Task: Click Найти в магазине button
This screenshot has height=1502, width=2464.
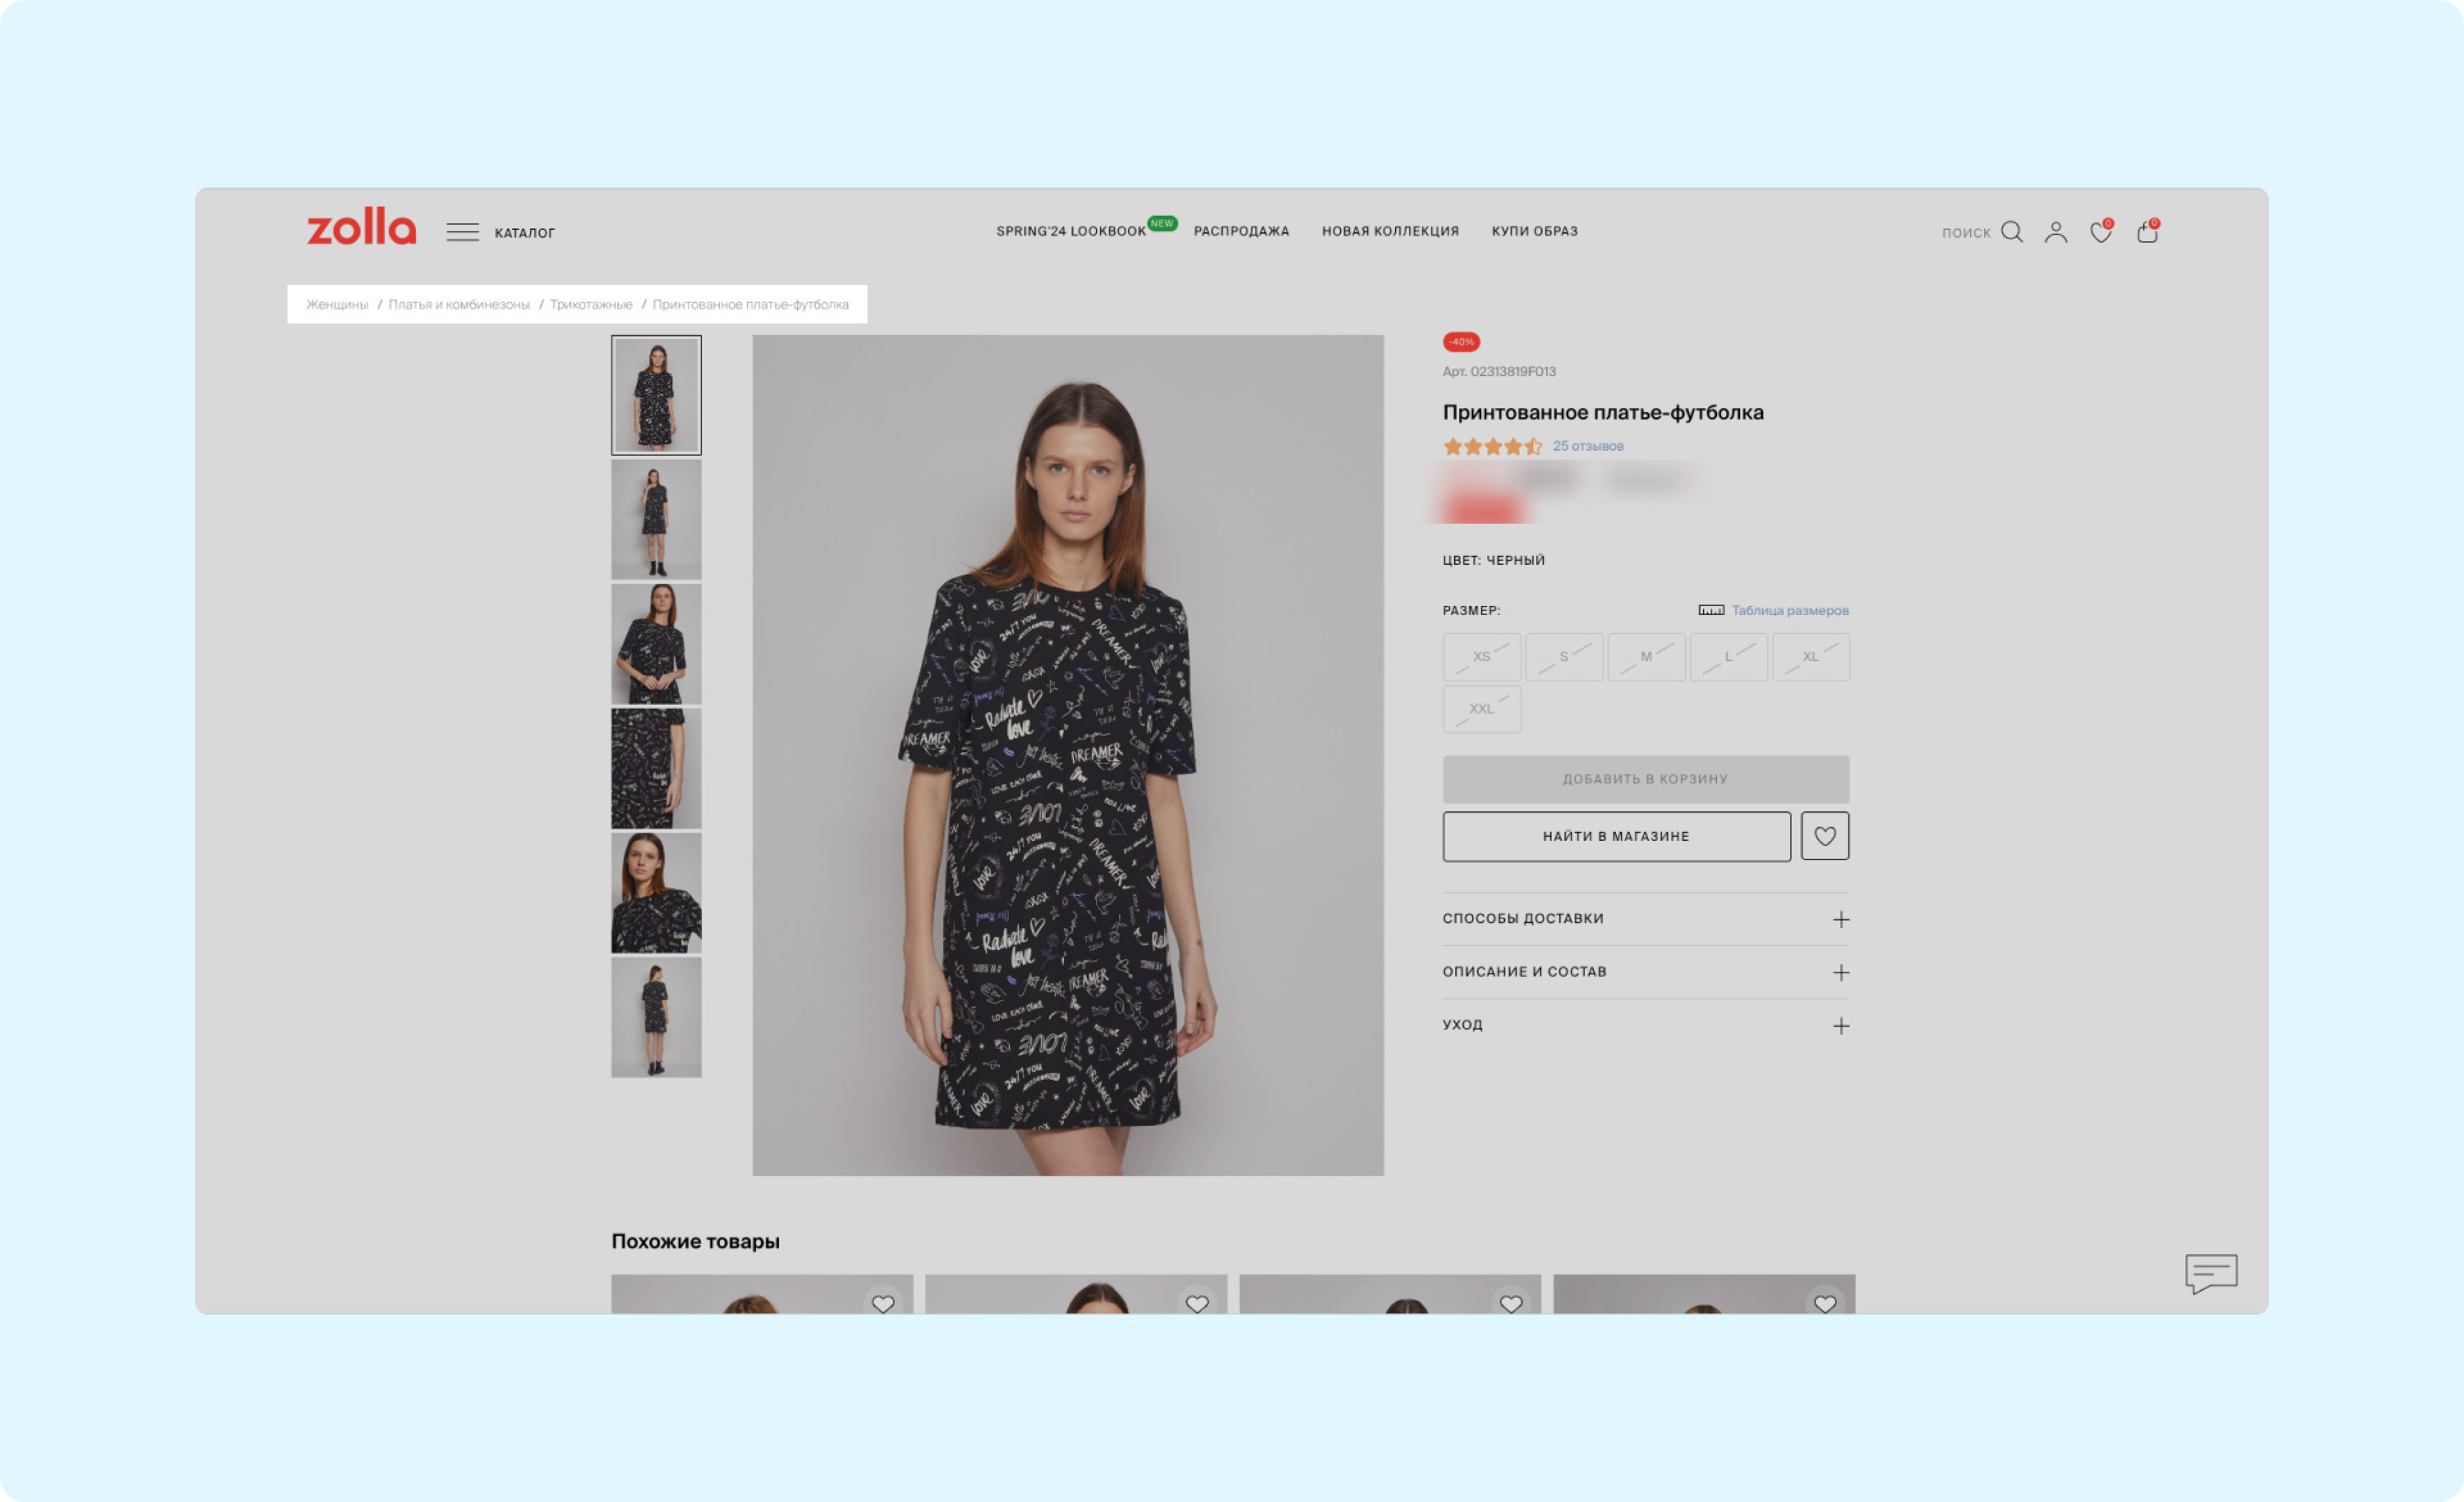Action: click(x=1616, y=836)
